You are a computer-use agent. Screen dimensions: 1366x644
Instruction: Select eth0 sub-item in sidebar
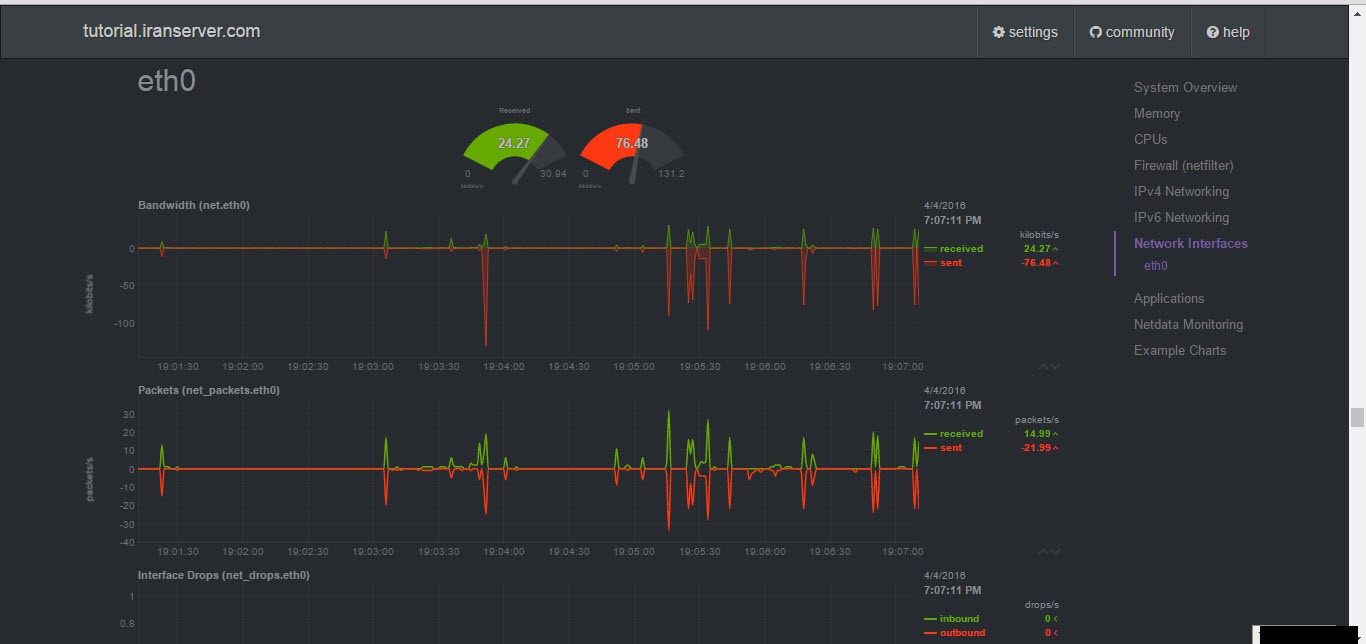coord(1155,266)
